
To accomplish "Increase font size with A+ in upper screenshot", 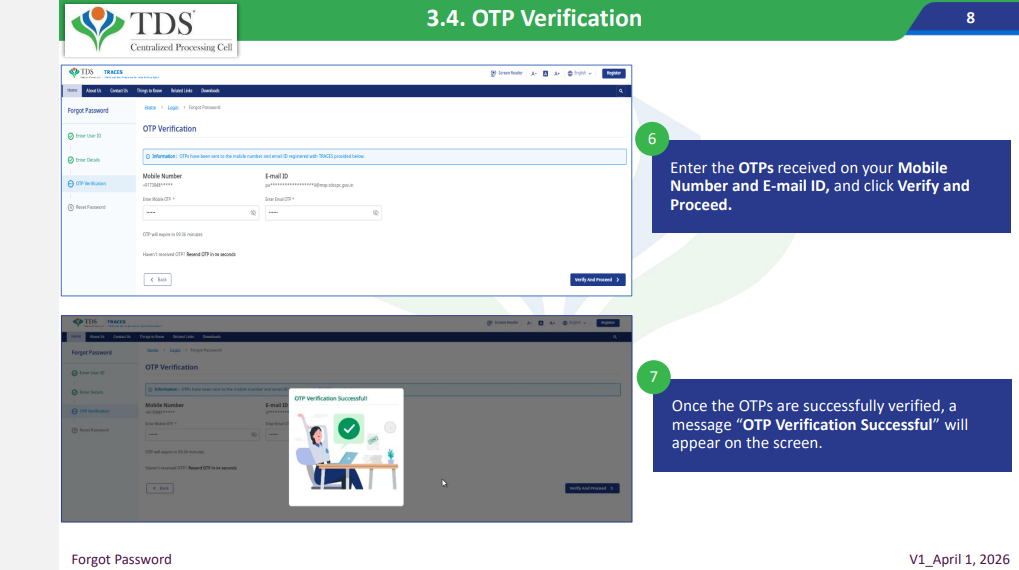I will click(556, 73).
